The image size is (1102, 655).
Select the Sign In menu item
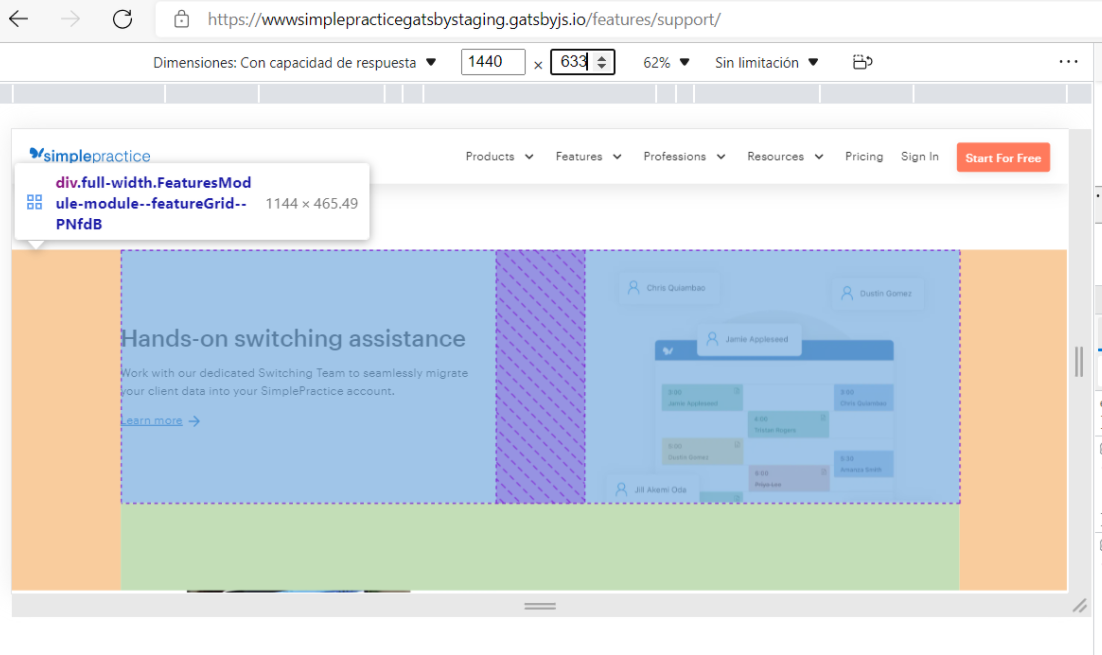(920, 156)
